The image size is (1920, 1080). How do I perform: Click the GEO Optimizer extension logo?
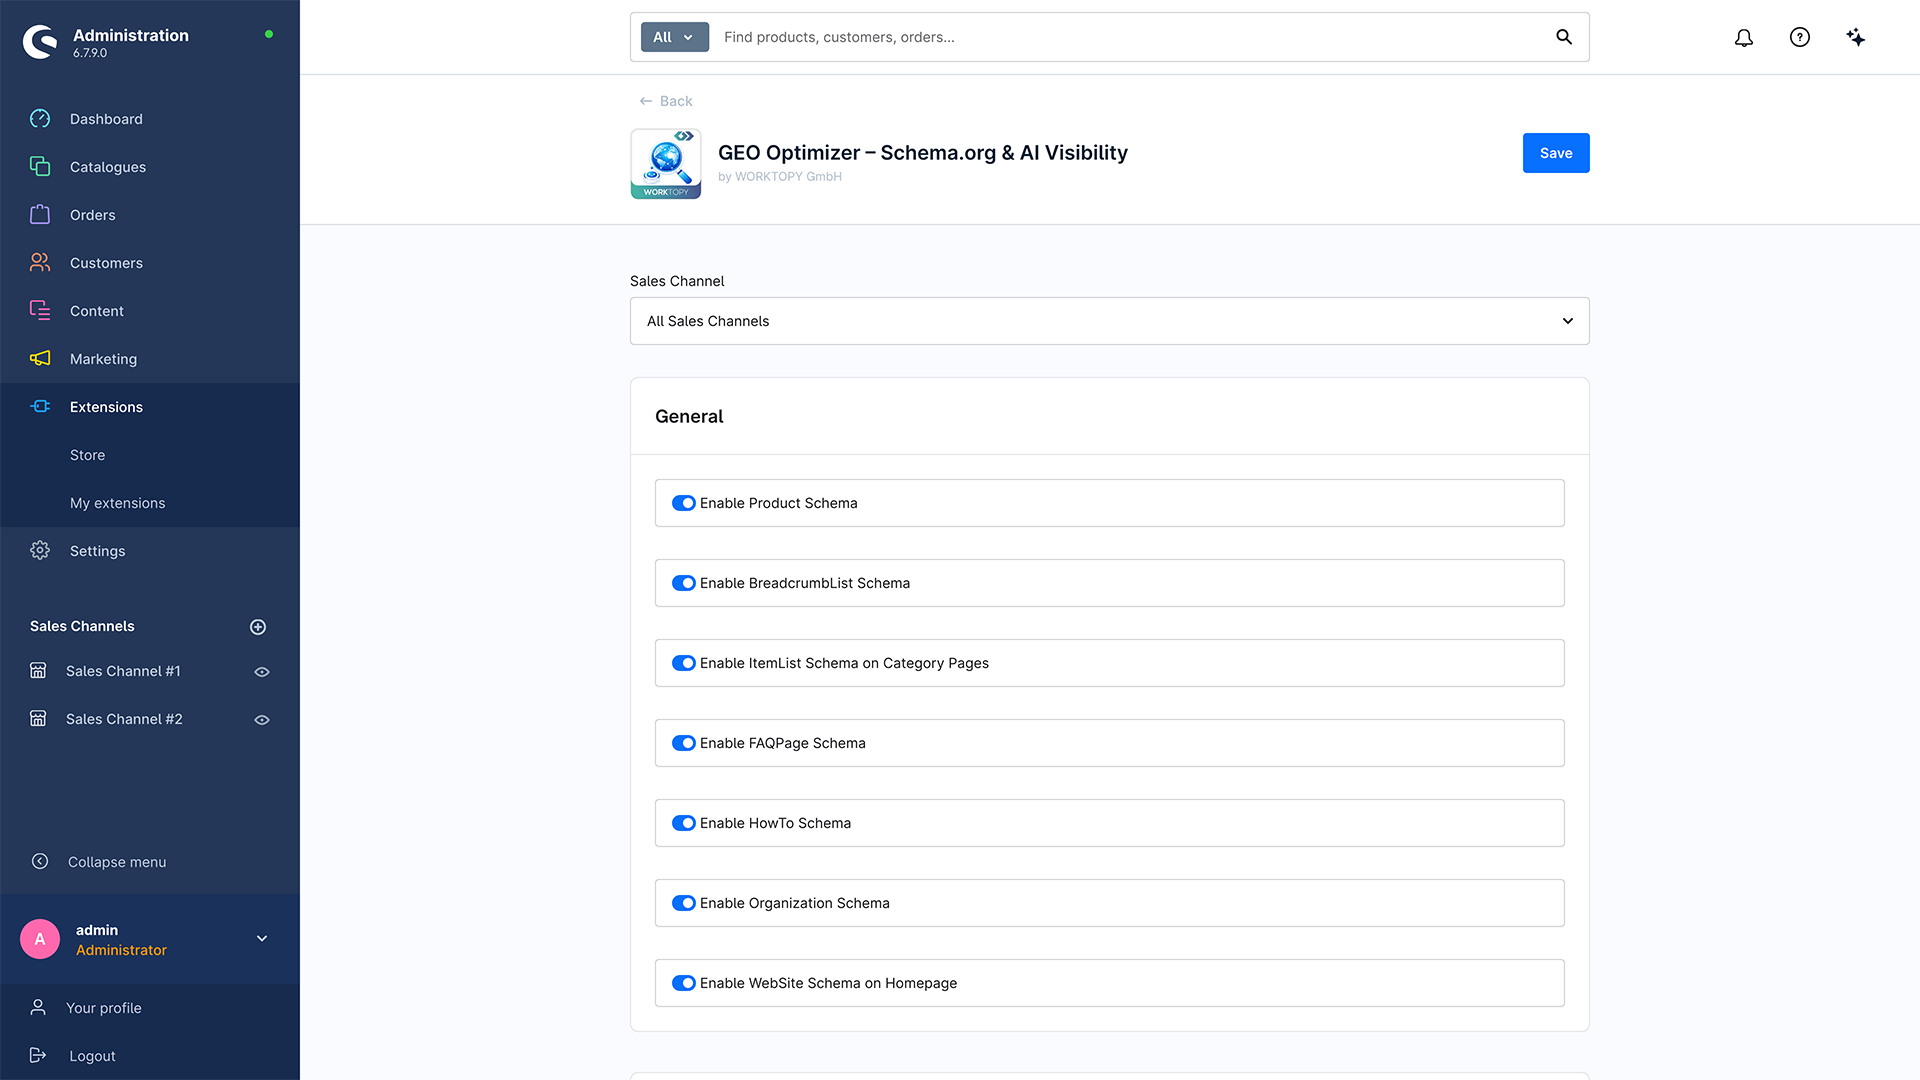[x=666, y=164]
